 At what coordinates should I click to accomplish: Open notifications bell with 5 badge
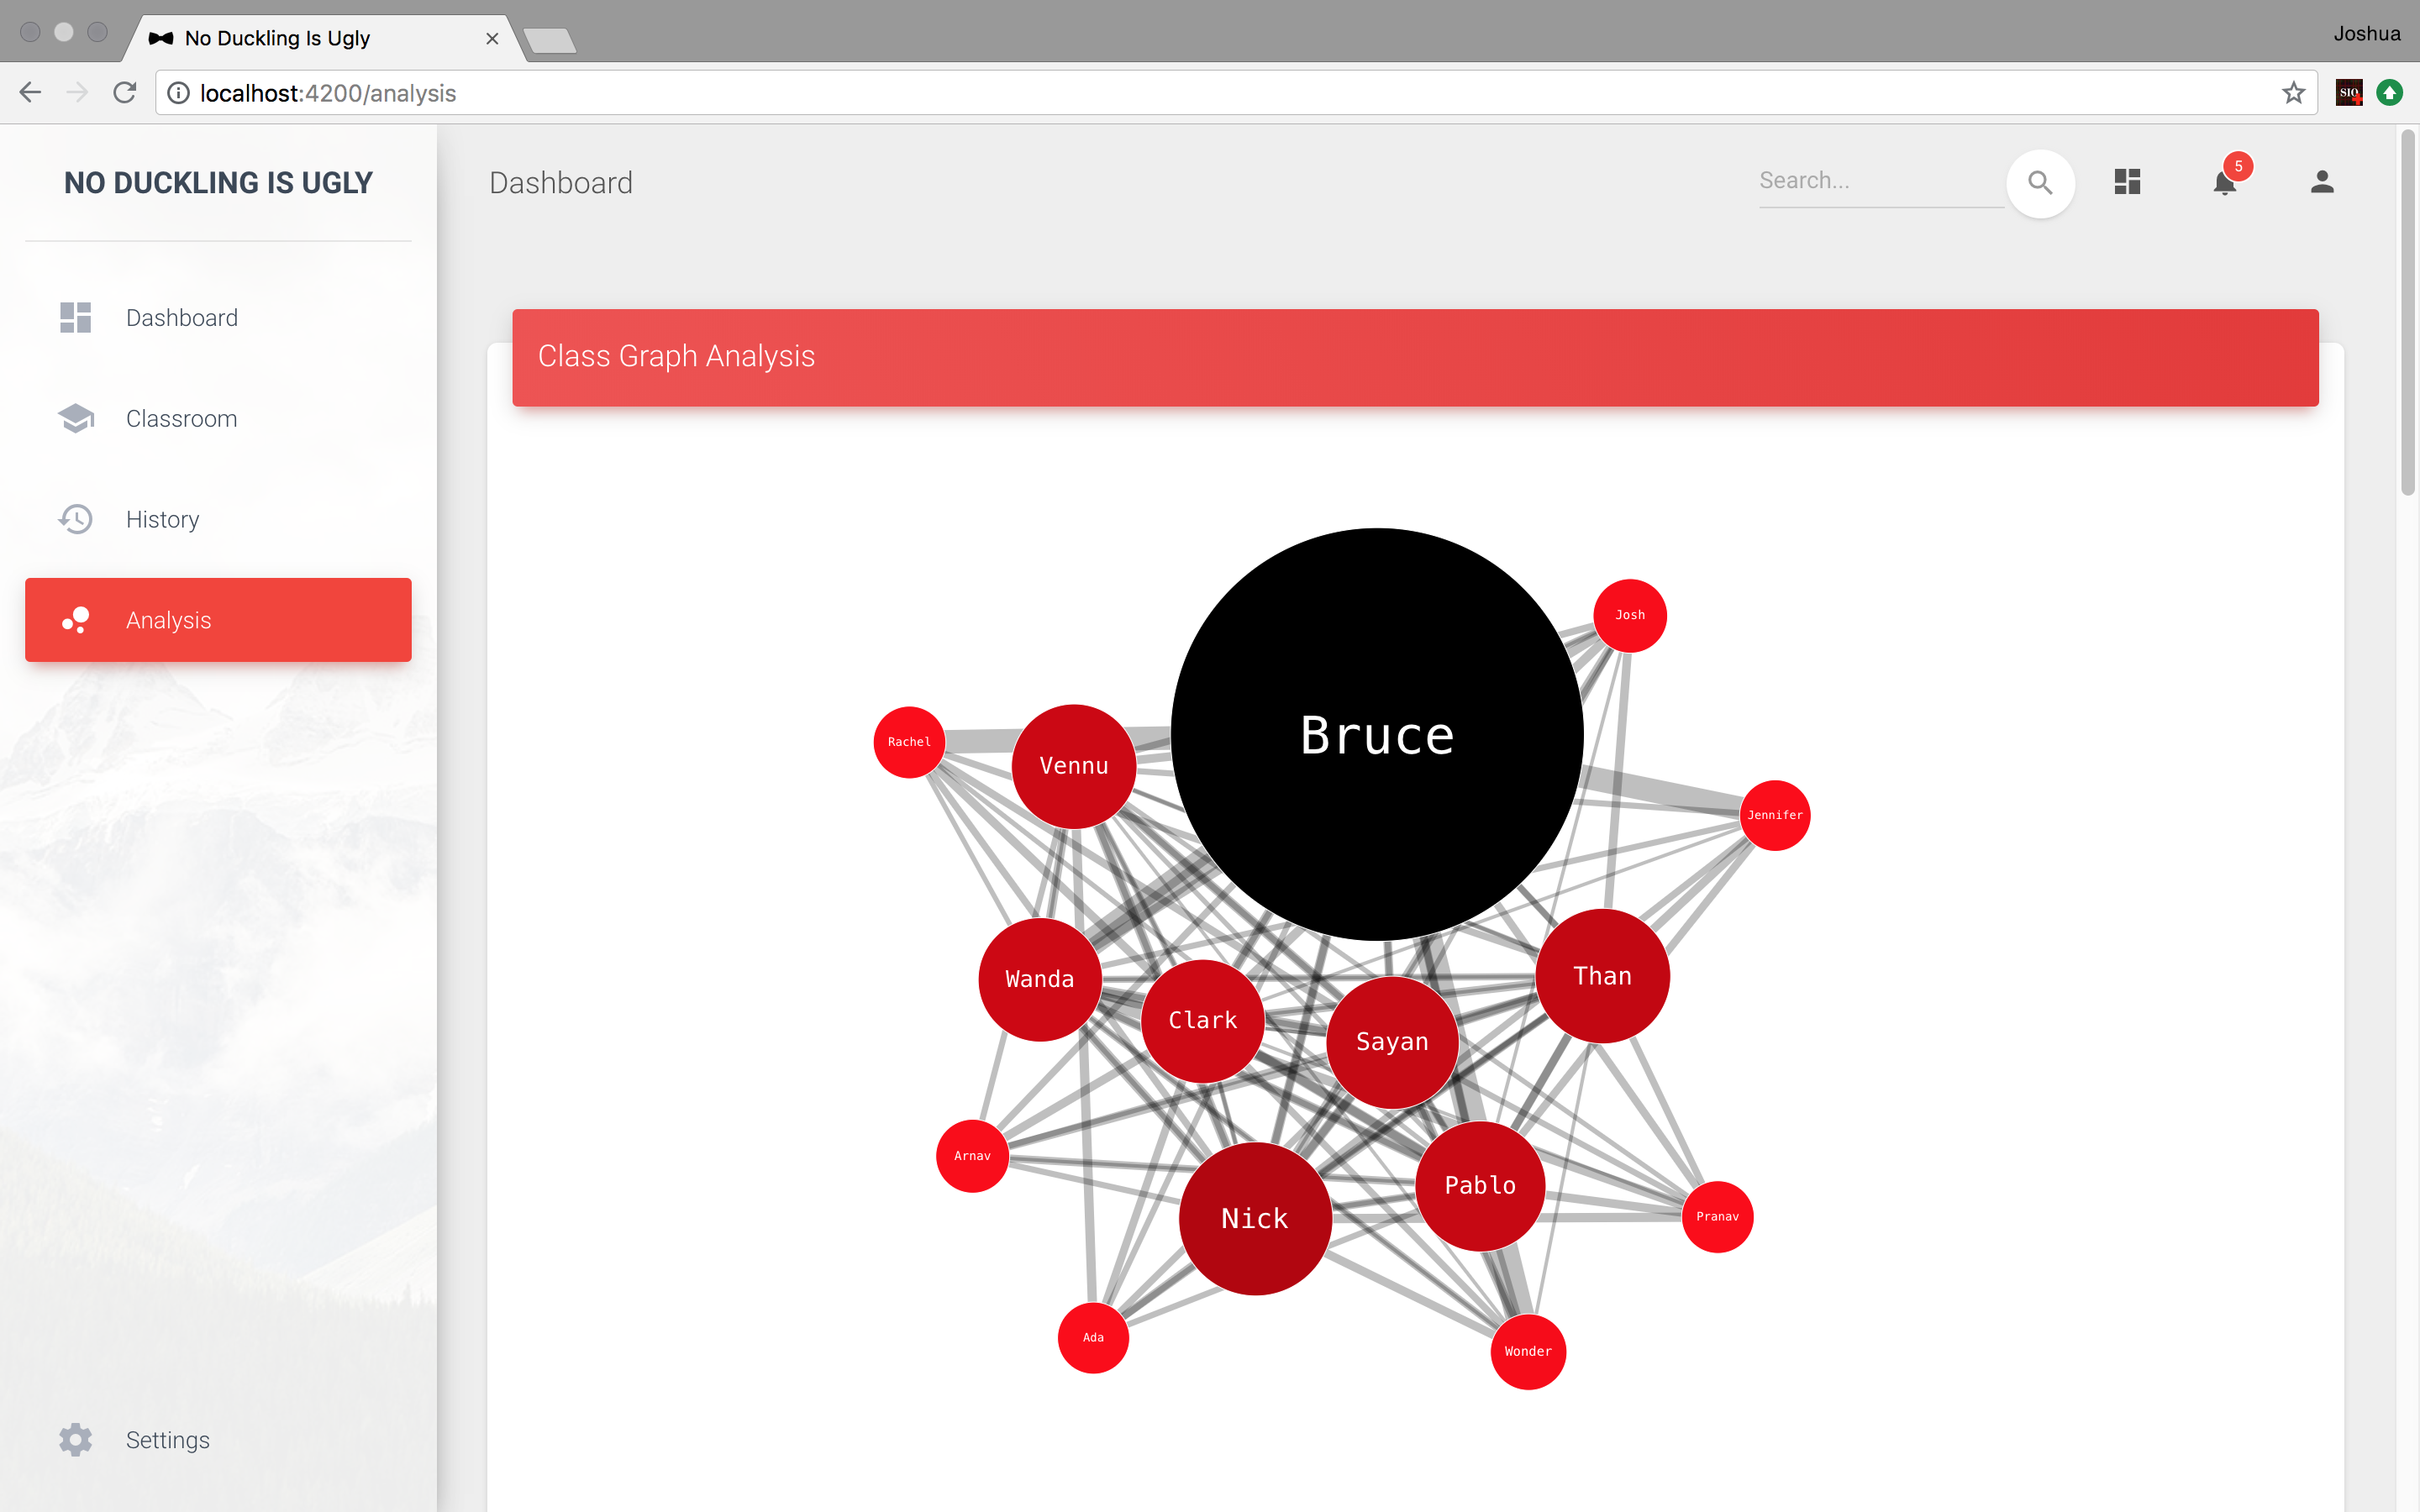click(2224, 182)
